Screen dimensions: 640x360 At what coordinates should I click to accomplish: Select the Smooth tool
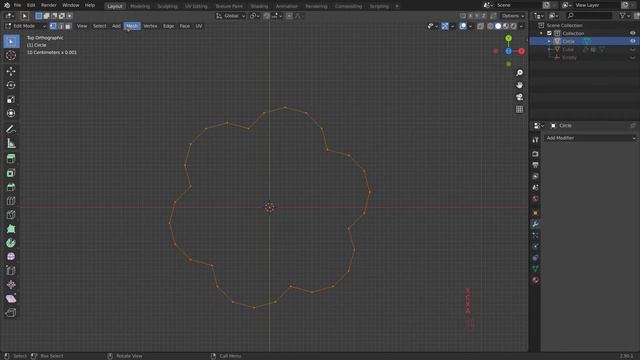click(11, 257)
